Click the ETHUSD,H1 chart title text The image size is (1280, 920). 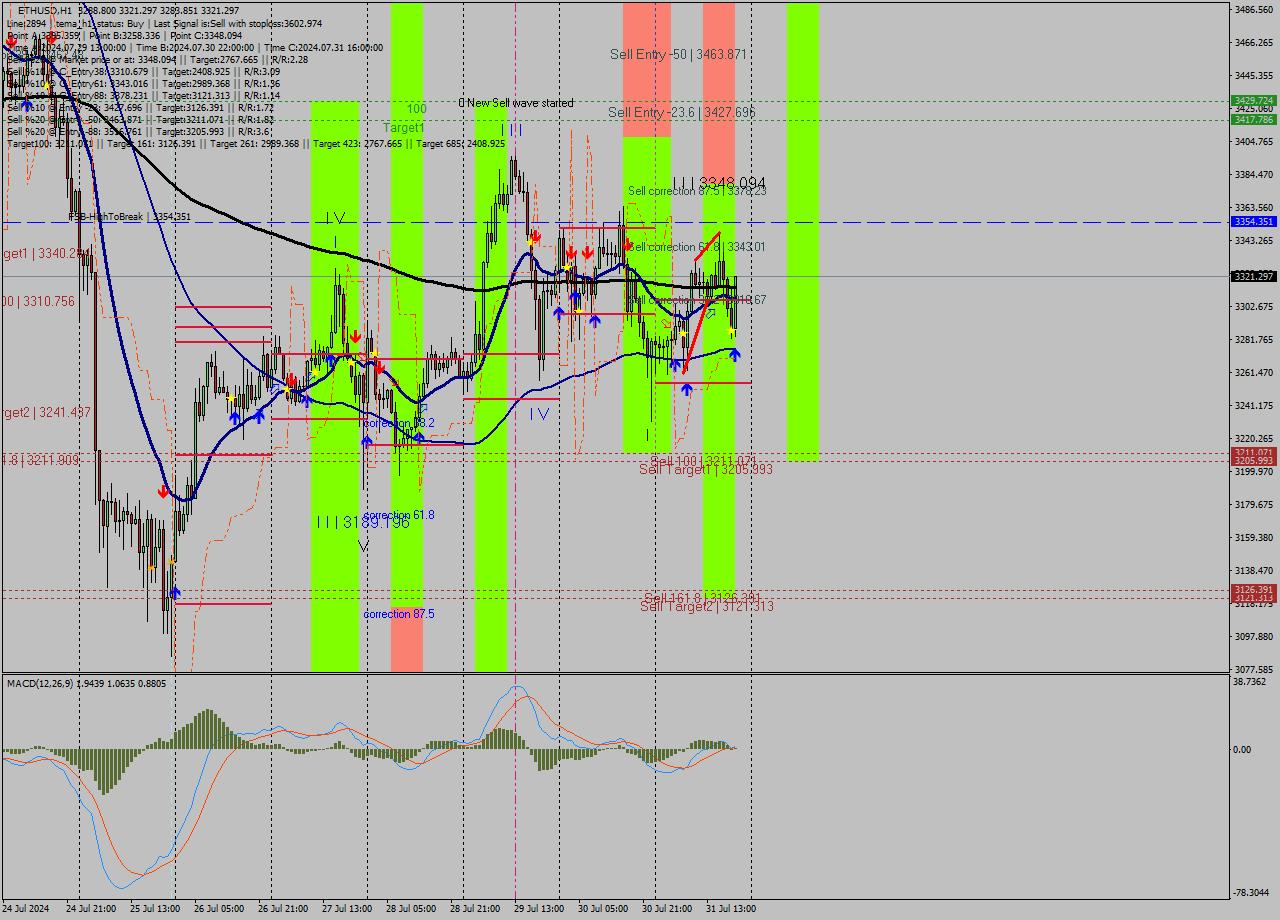45,10
